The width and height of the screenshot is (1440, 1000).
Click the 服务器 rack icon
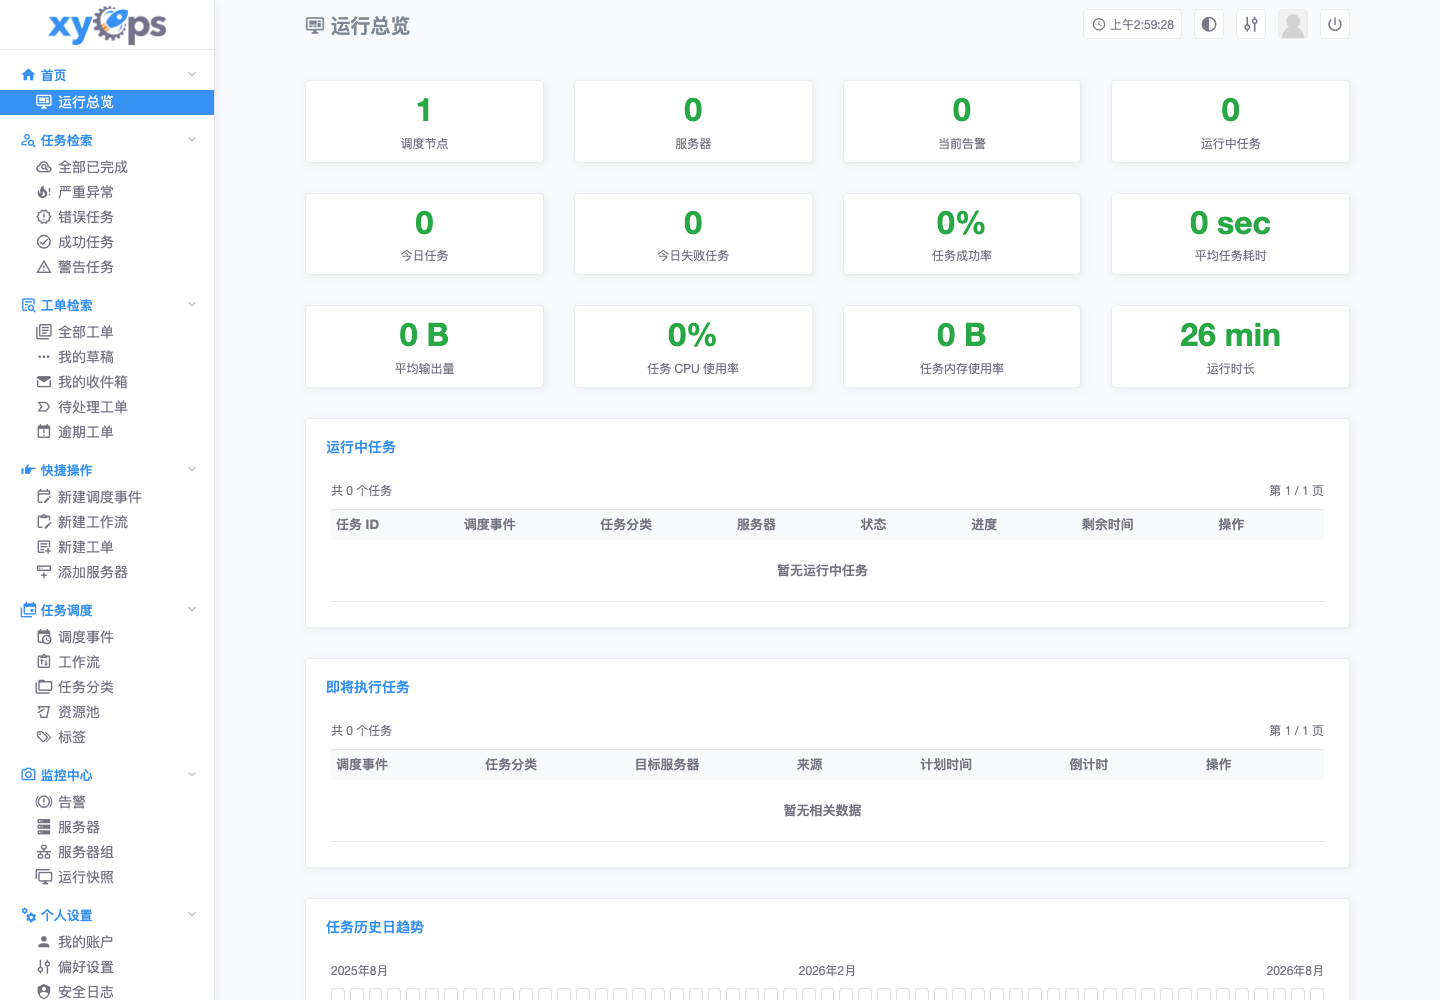tap(44, 827)
